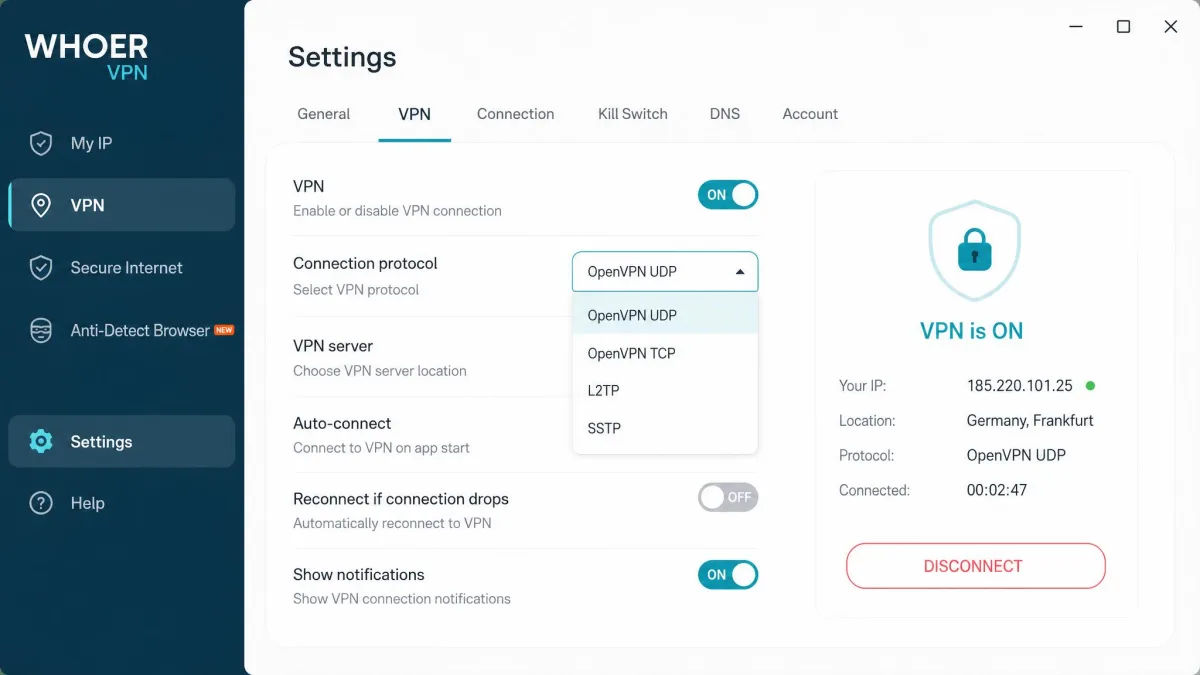Screen dimensions: 1200x675
Task: Click the connected time 00:02:47
Action: [x=997, y=490]
